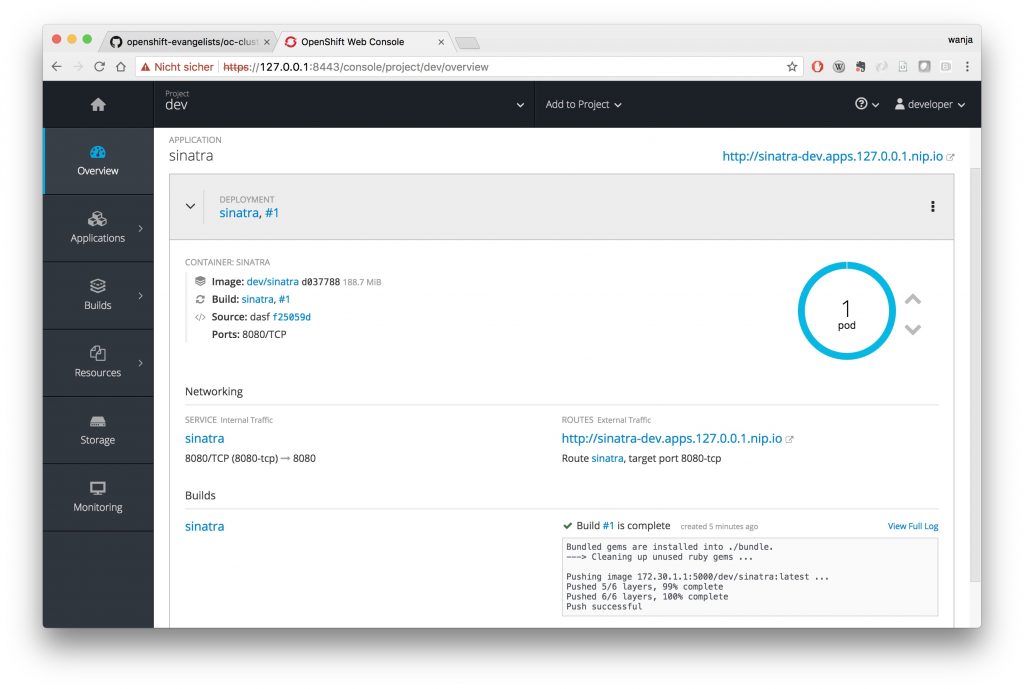Open the Route sinatra link
The image size is (1024, 689).
point(607,458)
